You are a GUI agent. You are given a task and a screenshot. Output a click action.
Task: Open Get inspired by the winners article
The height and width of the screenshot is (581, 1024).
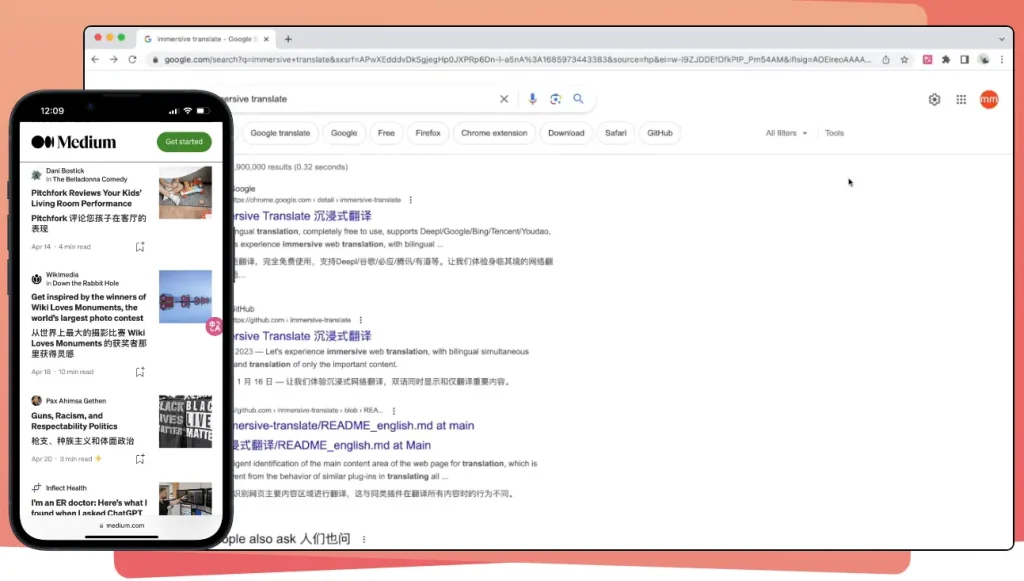(x=89, y=307)
